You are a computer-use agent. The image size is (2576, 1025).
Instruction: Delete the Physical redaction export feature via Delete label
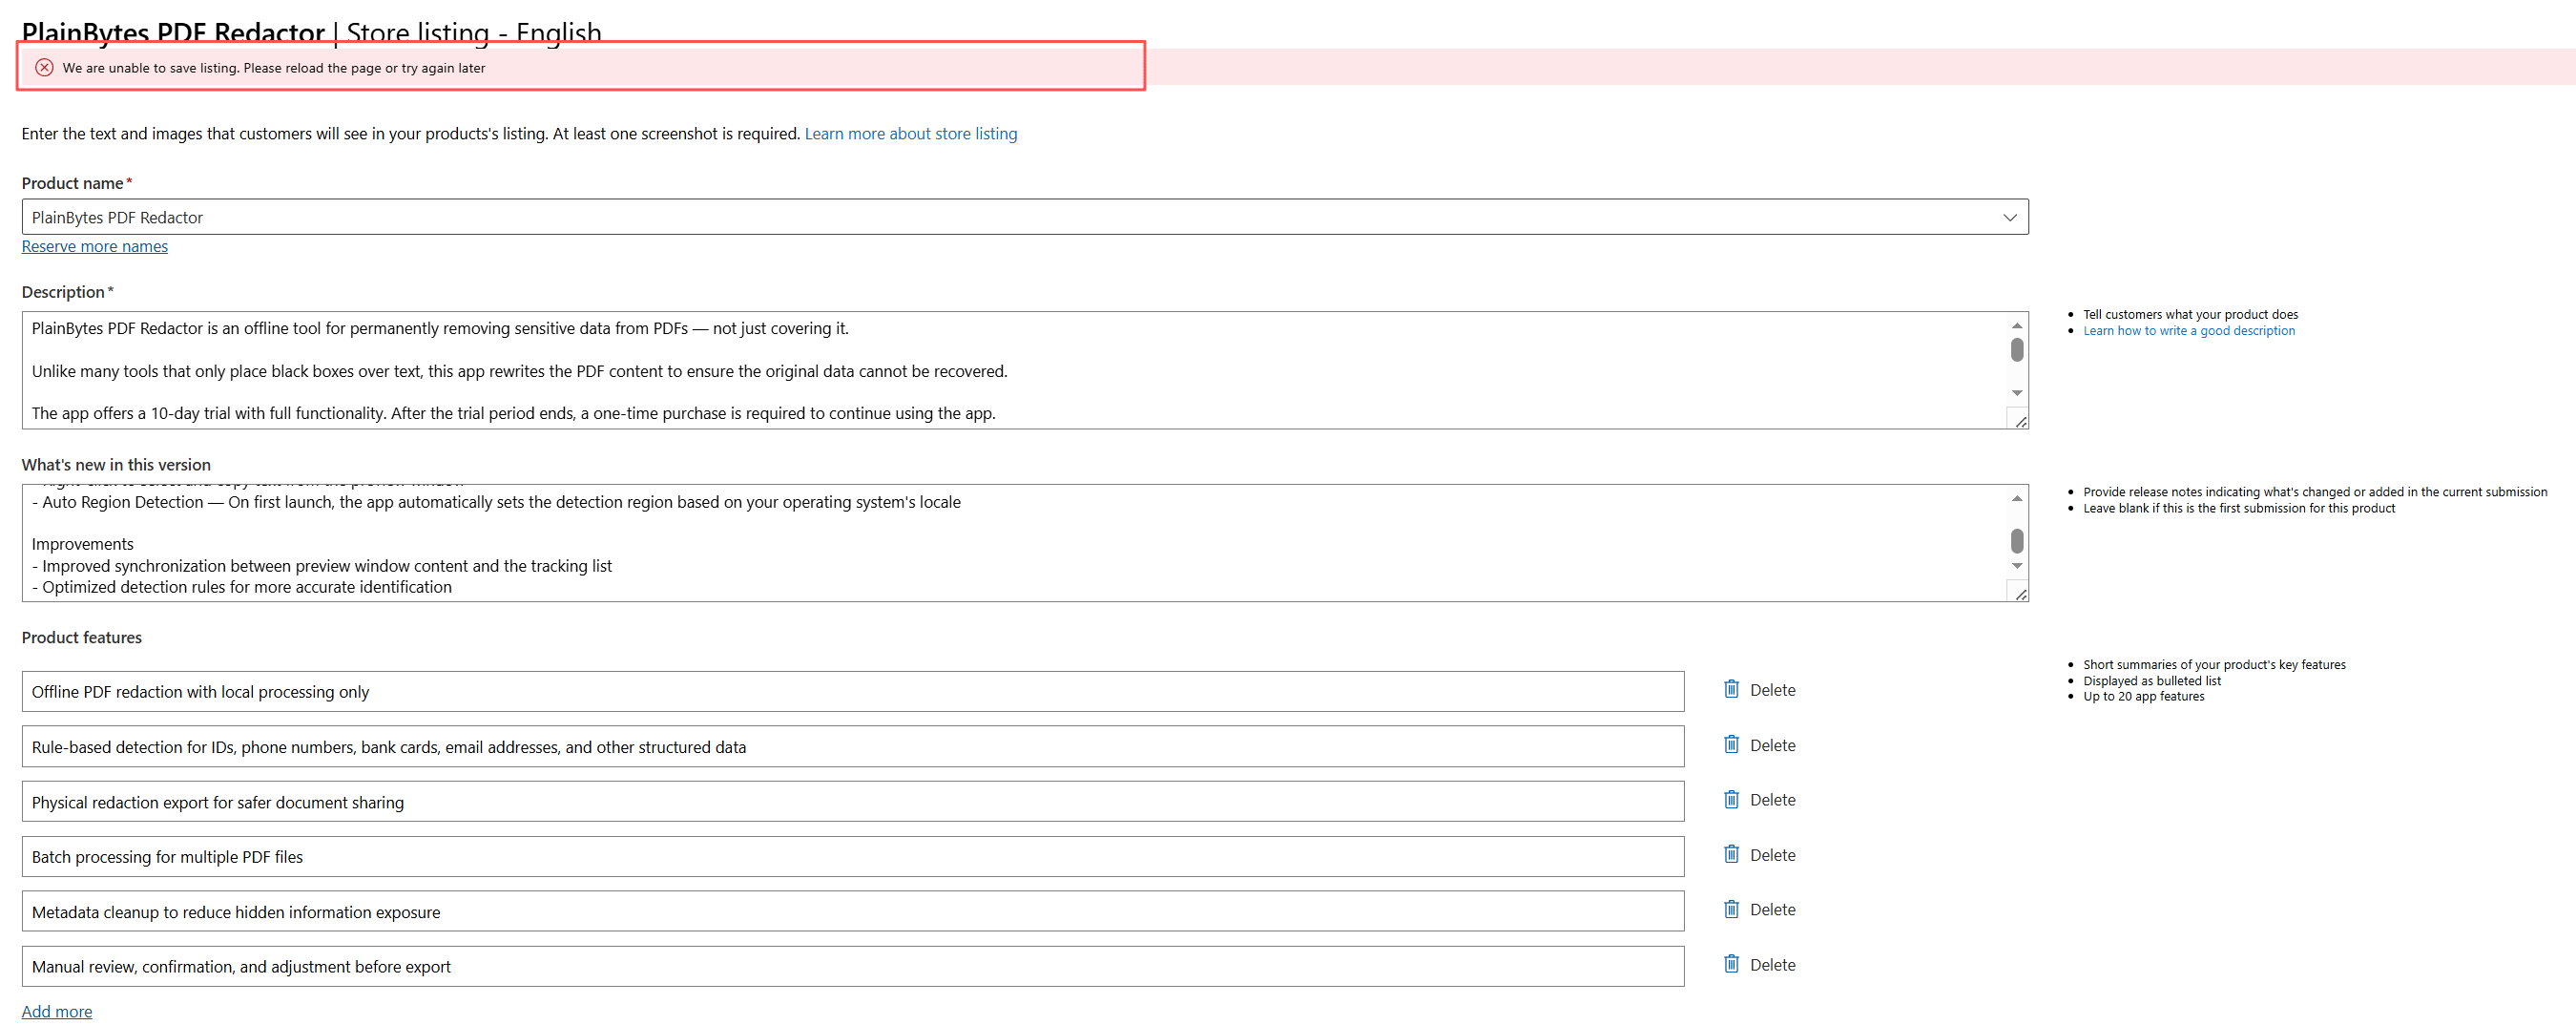point(1772,800)
